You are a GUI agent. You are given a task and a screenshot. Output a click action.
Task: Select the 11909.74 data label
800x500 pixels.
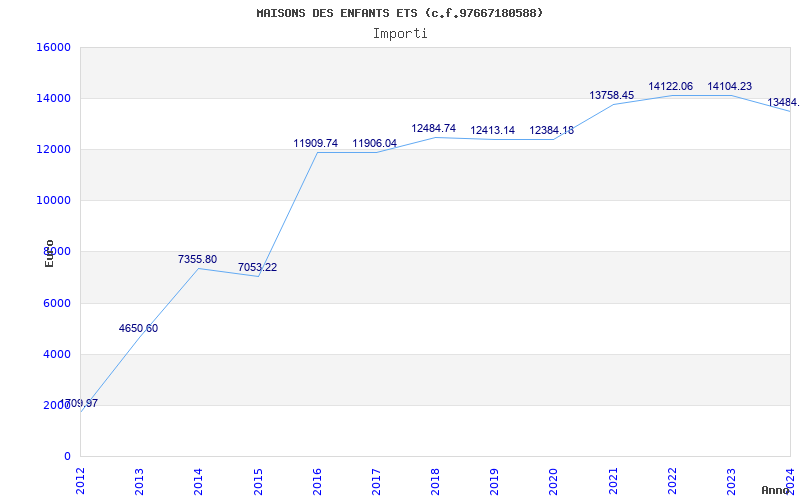(315, 143)
